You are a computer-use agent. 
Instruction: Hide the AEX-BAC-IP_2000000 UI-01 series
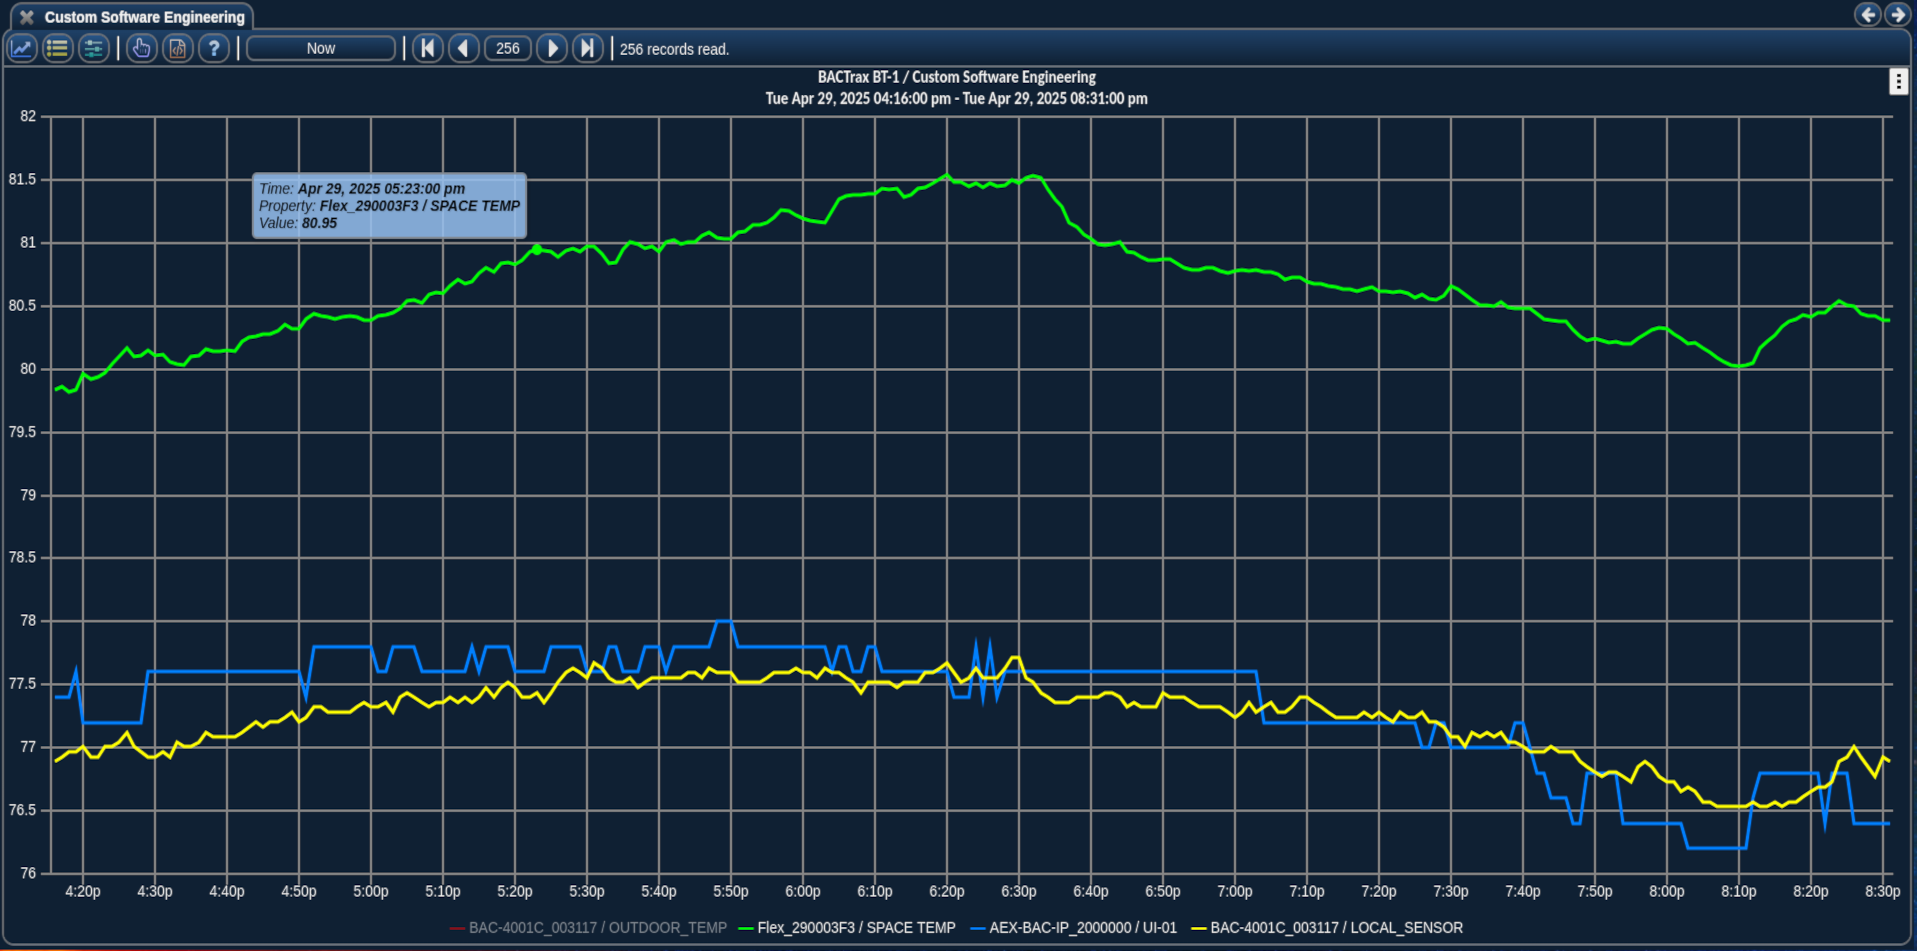point(1082,928)
